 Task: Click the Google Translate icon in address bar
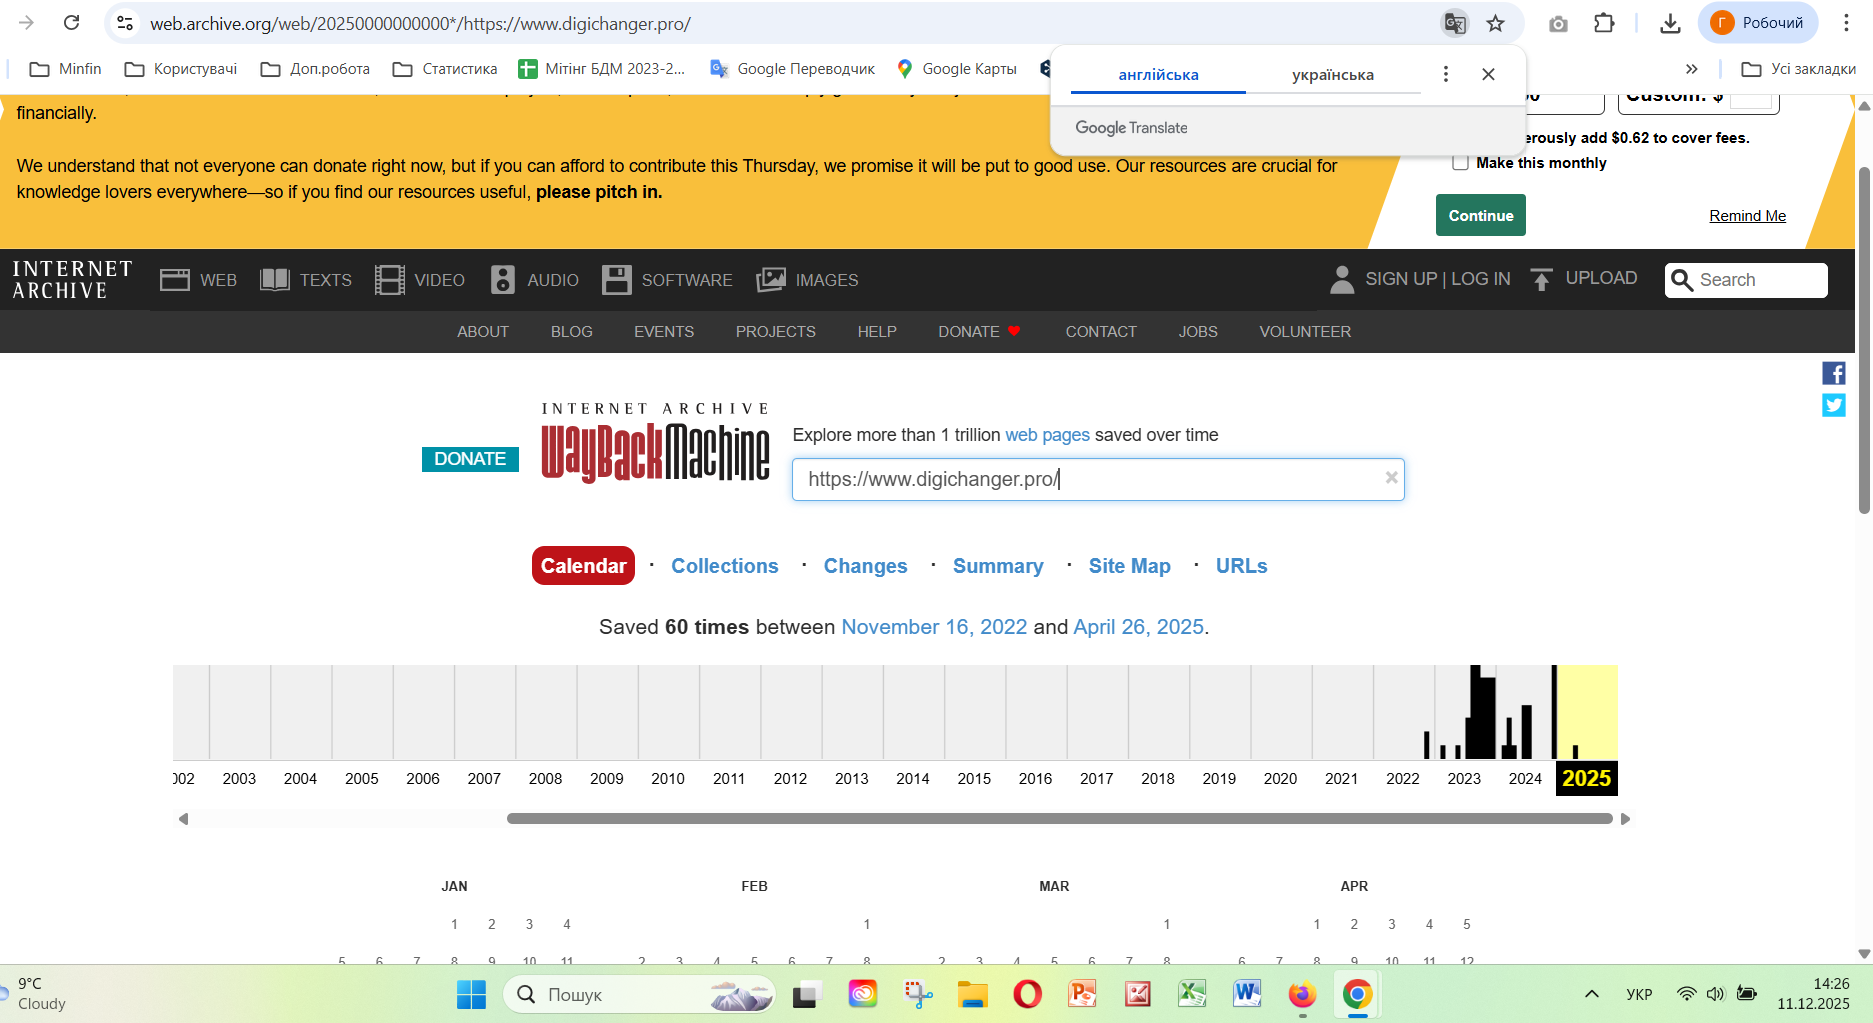(1455, 23)
